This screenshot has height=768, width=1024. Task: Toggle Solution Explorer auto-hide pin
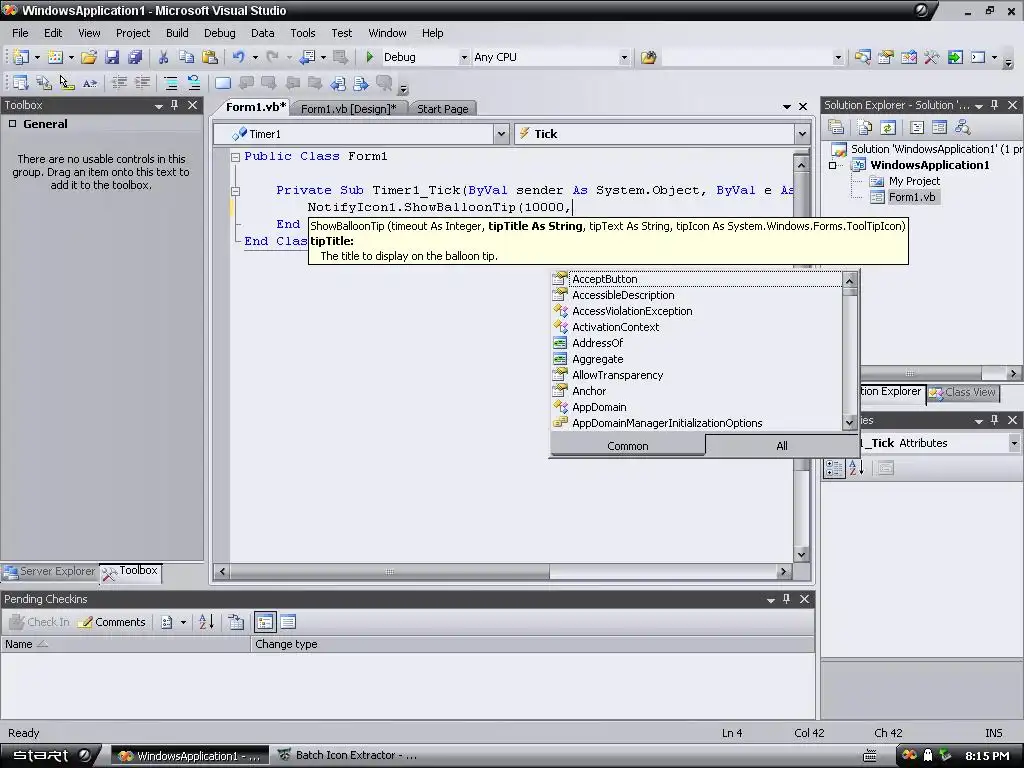(x=995, y=105)
